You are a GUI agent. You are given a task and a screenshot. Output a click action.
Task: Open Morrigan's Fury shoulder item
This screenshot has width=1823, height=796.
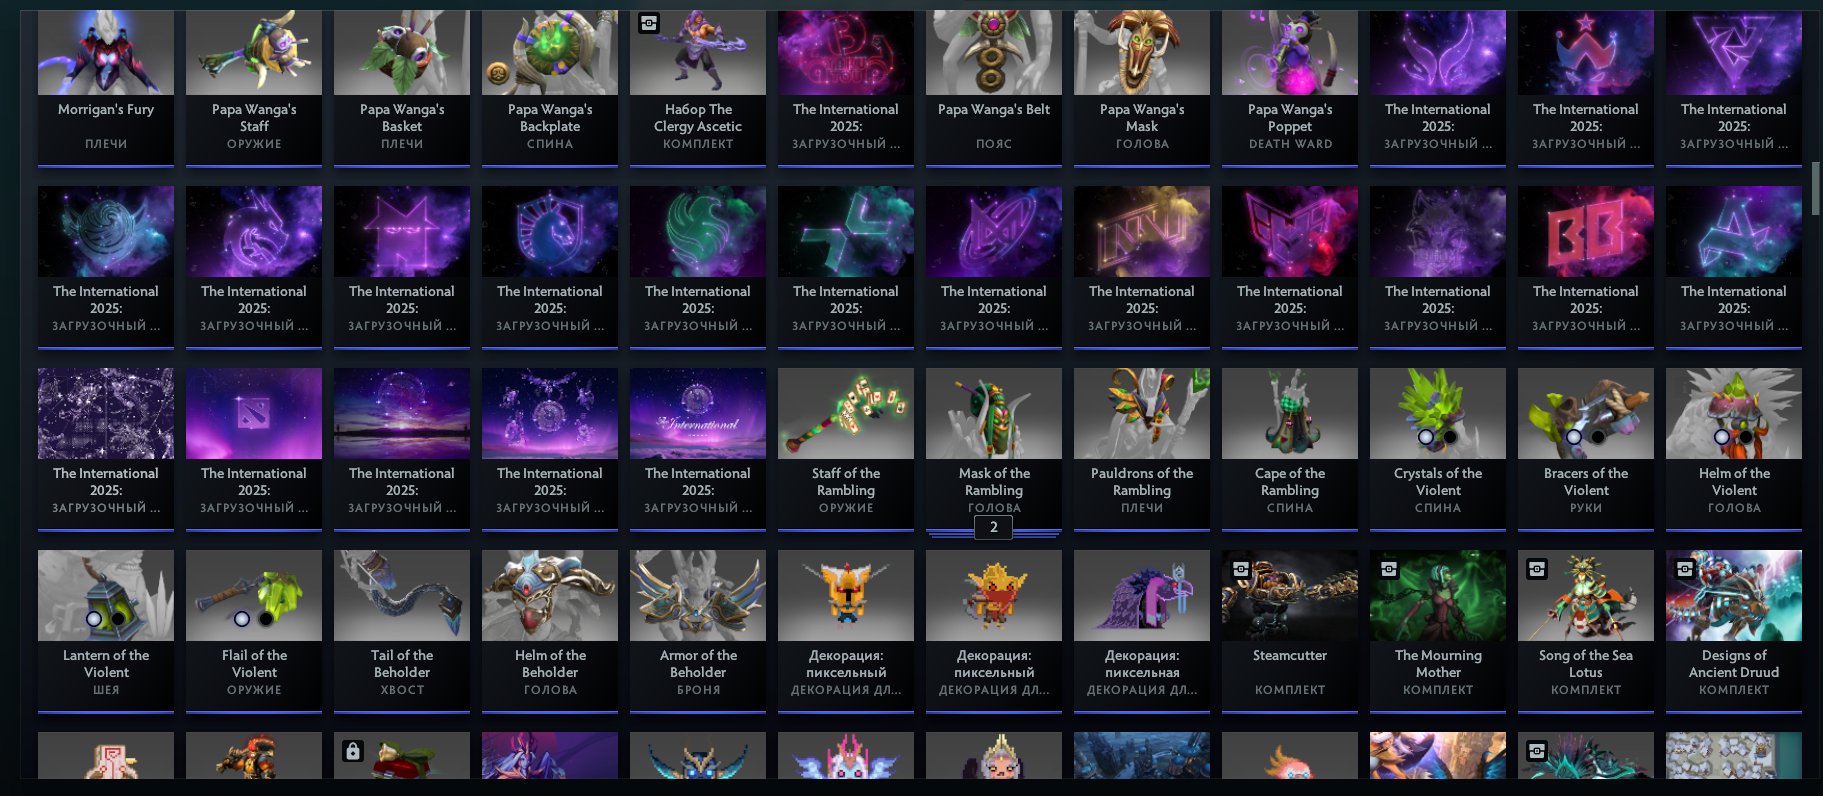coord(106,87)
